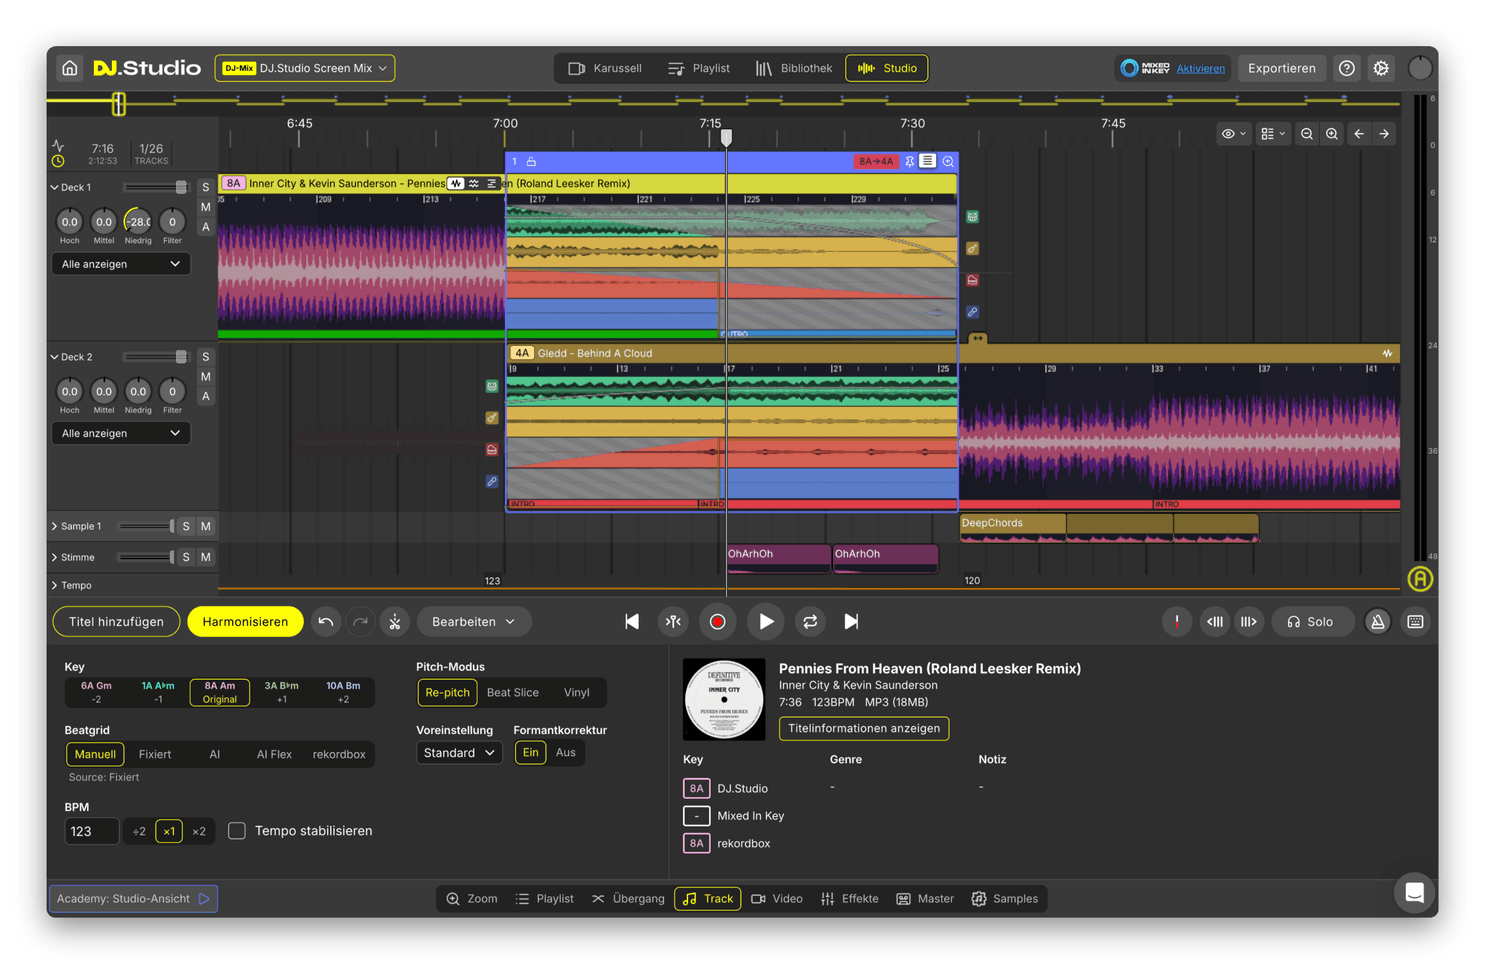Image resolution: width=1487 pixels, height=964 pixels.
Task: Open the Master bottom tab
Action: tap(925, 899)
